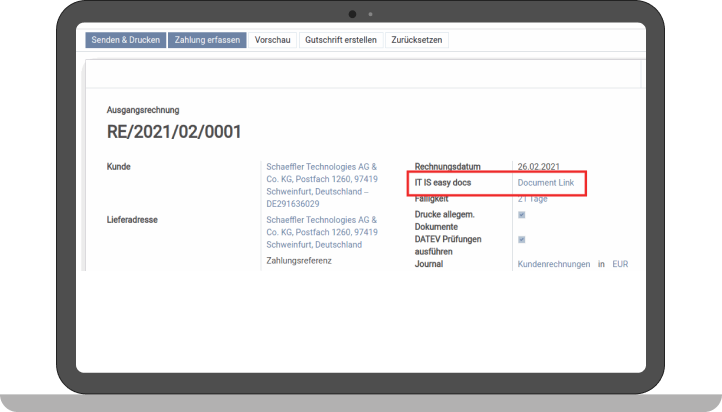722x412 pixels.
Task: Click the Senden & Drucken button
Action: [125, 40]
